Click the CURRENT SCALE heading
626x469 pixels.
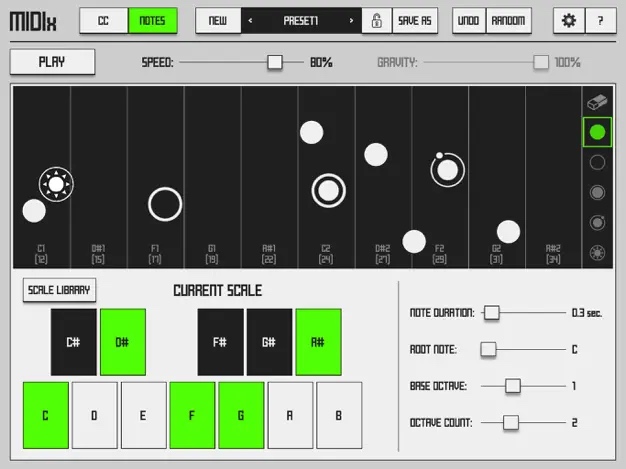tap(218, 290)
